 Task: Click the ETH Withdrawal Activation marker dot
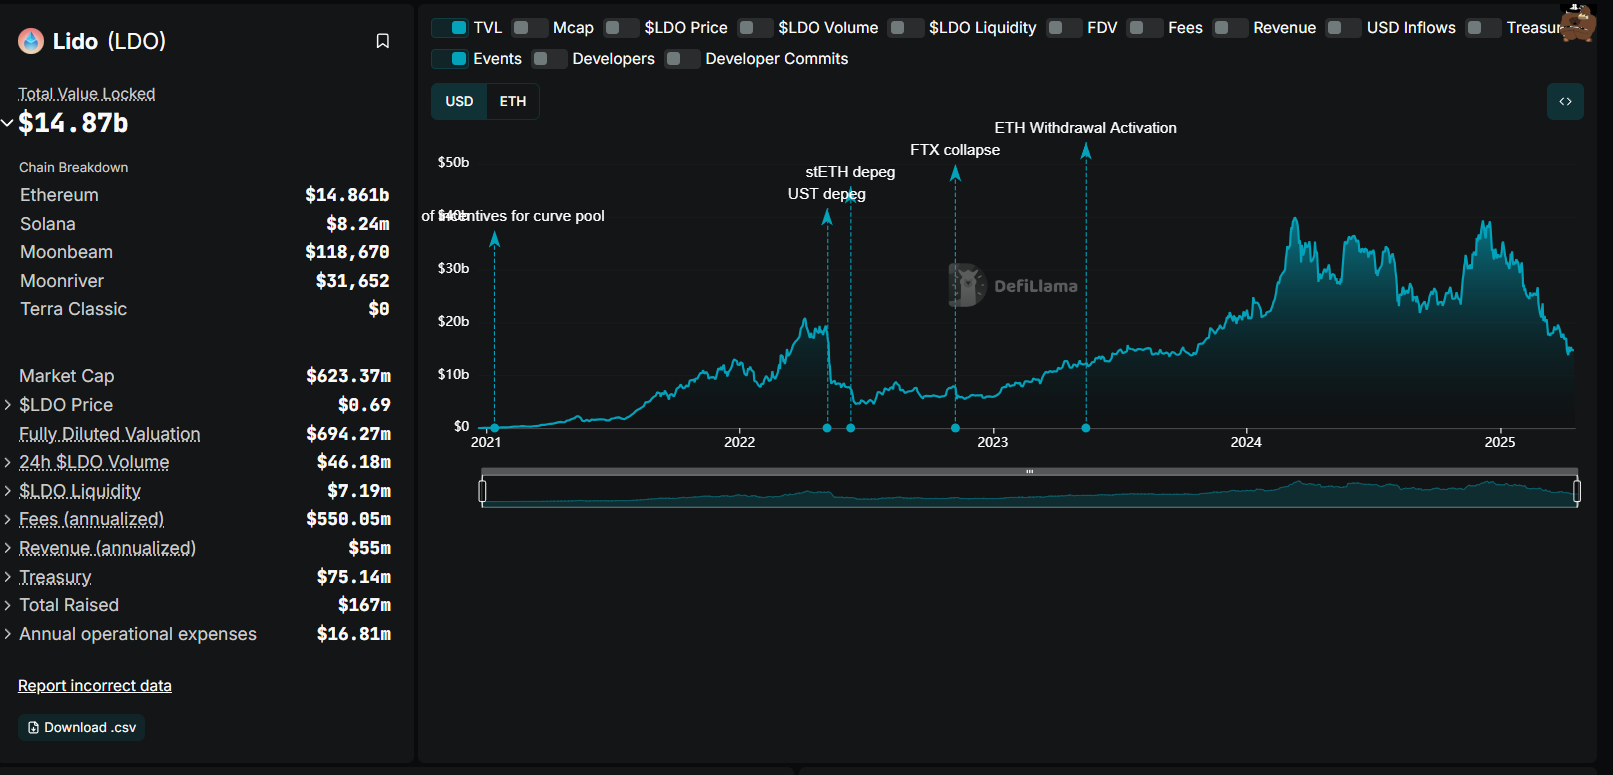1086,428
